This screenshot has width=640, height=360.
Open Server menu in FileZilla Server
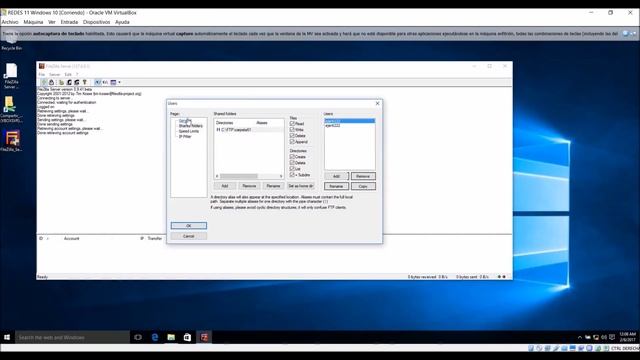(54, 75)
